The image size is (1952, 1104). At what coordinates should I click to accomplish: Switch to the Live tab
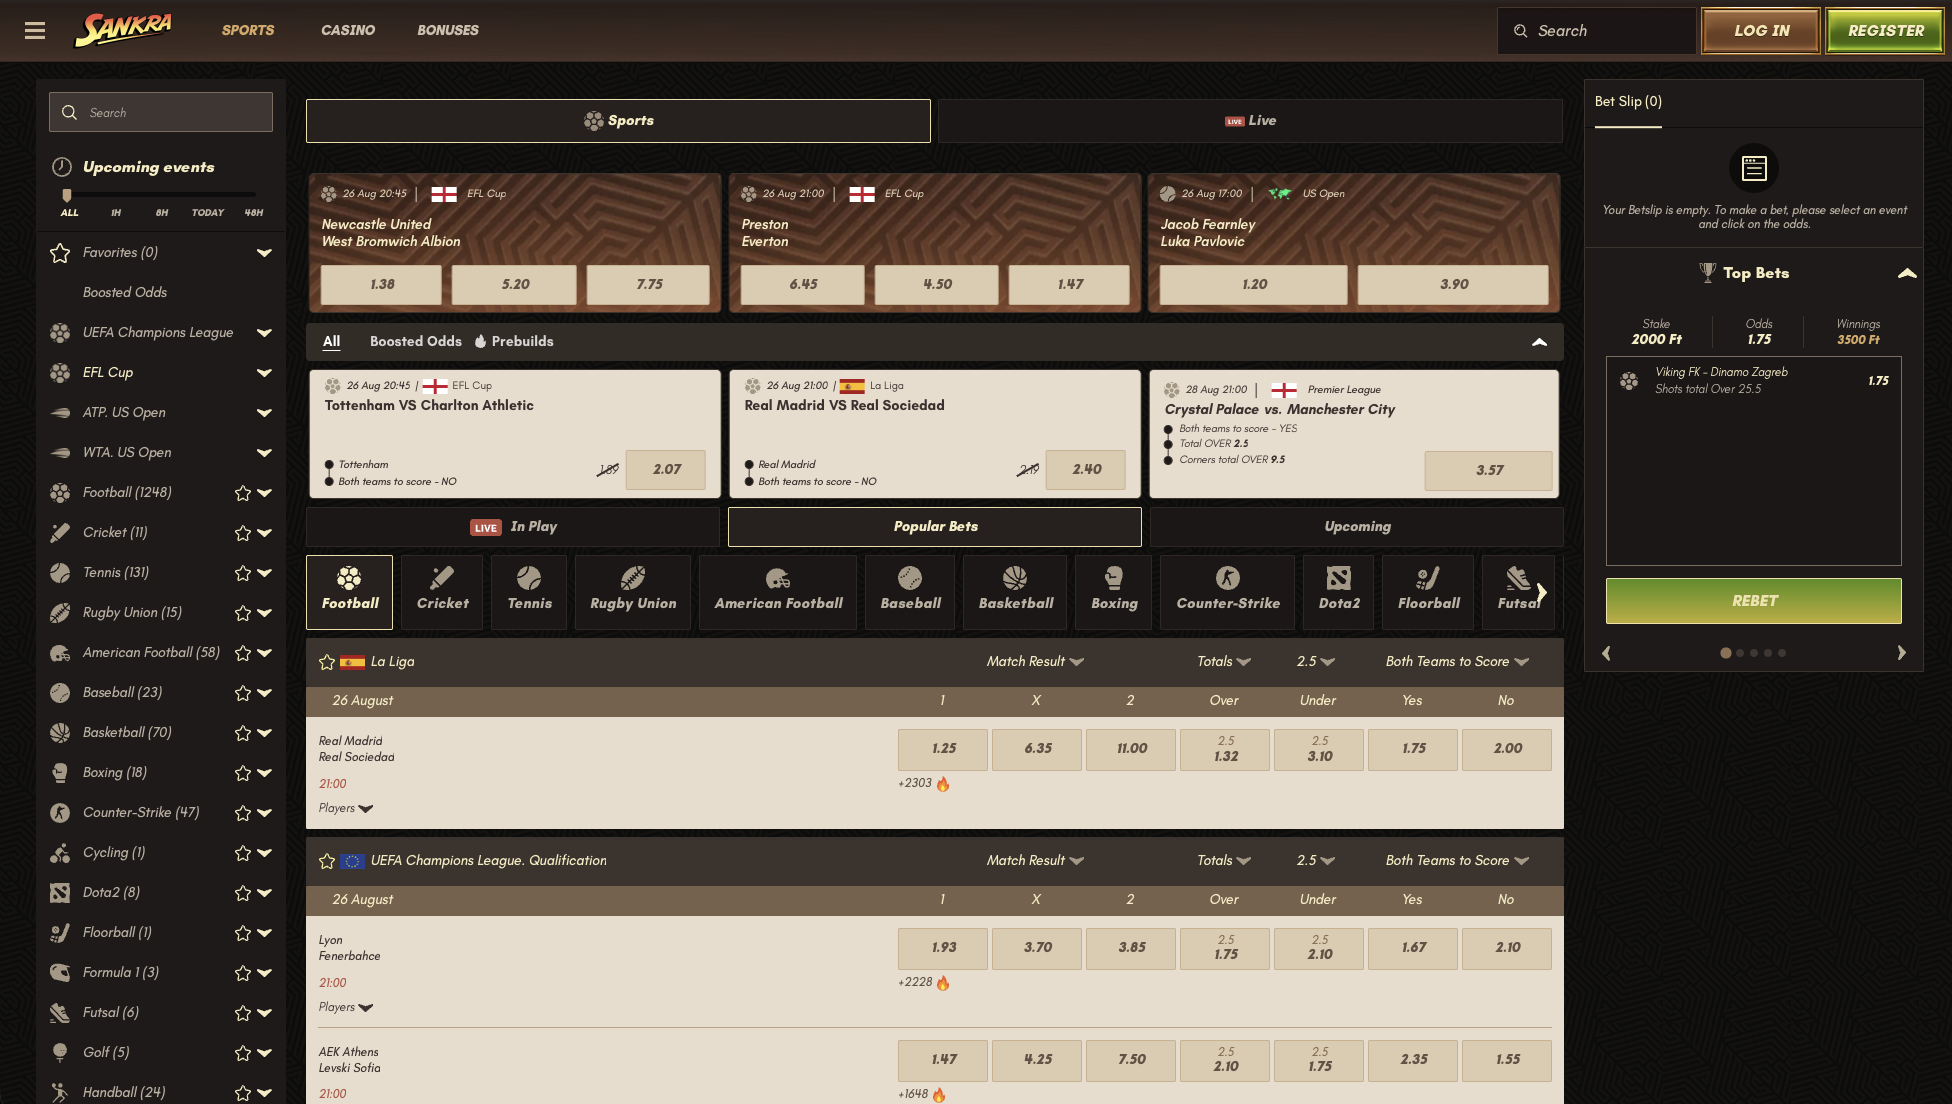(1250, 121)
